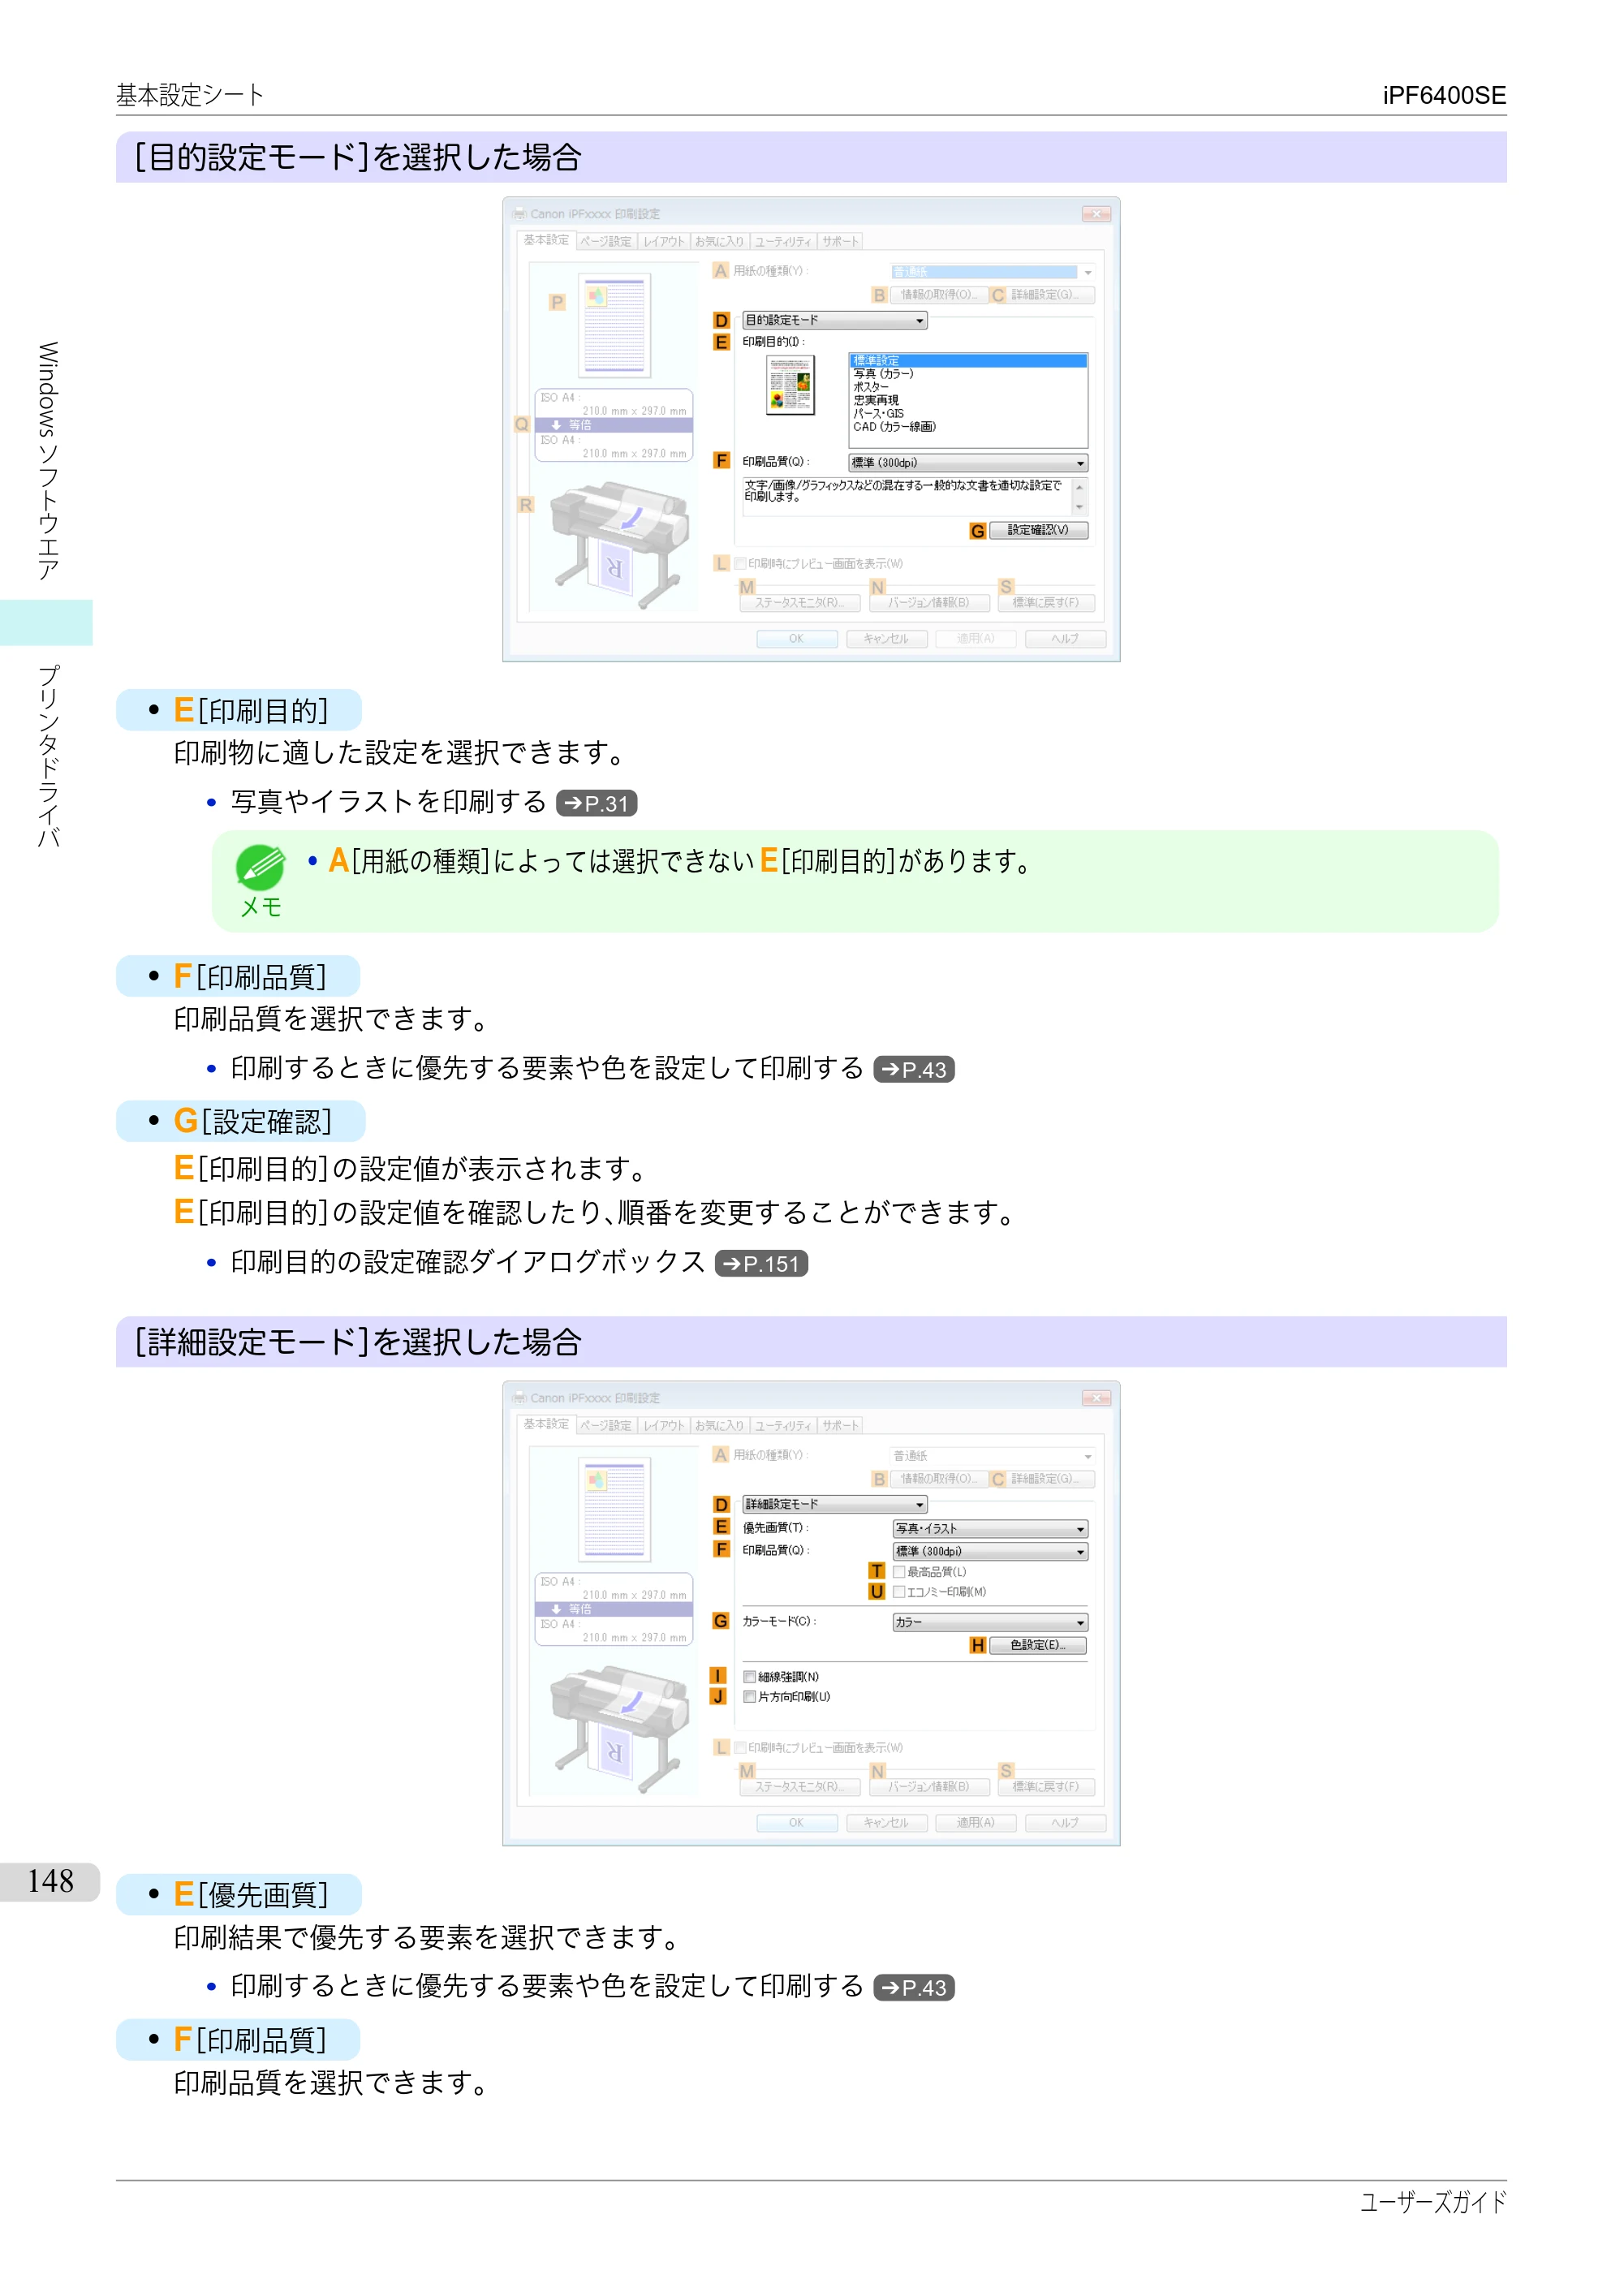Check the 片方向印刷(U) option
Image resolution: width=1624 pixels, height=2296 pixels.
[749, 1697]
